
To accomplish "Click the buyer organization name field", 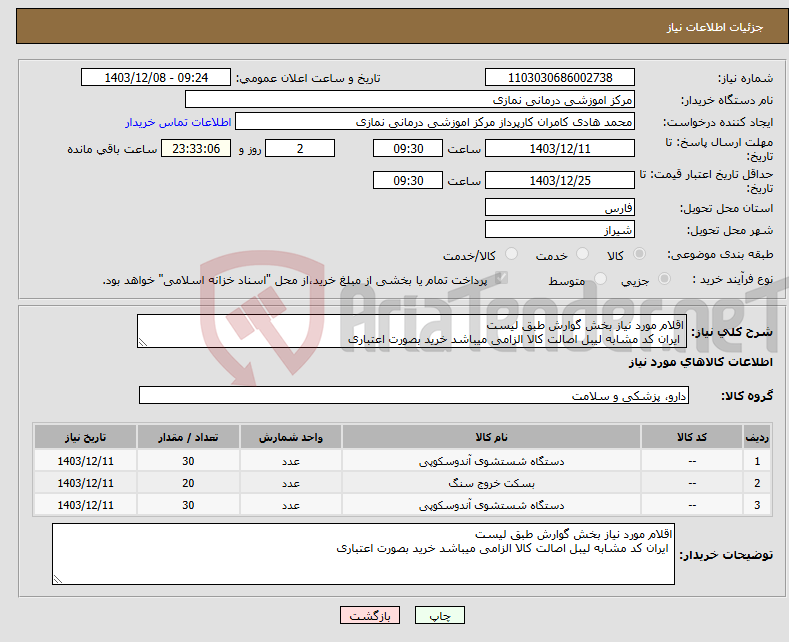I will pos(410,100).
